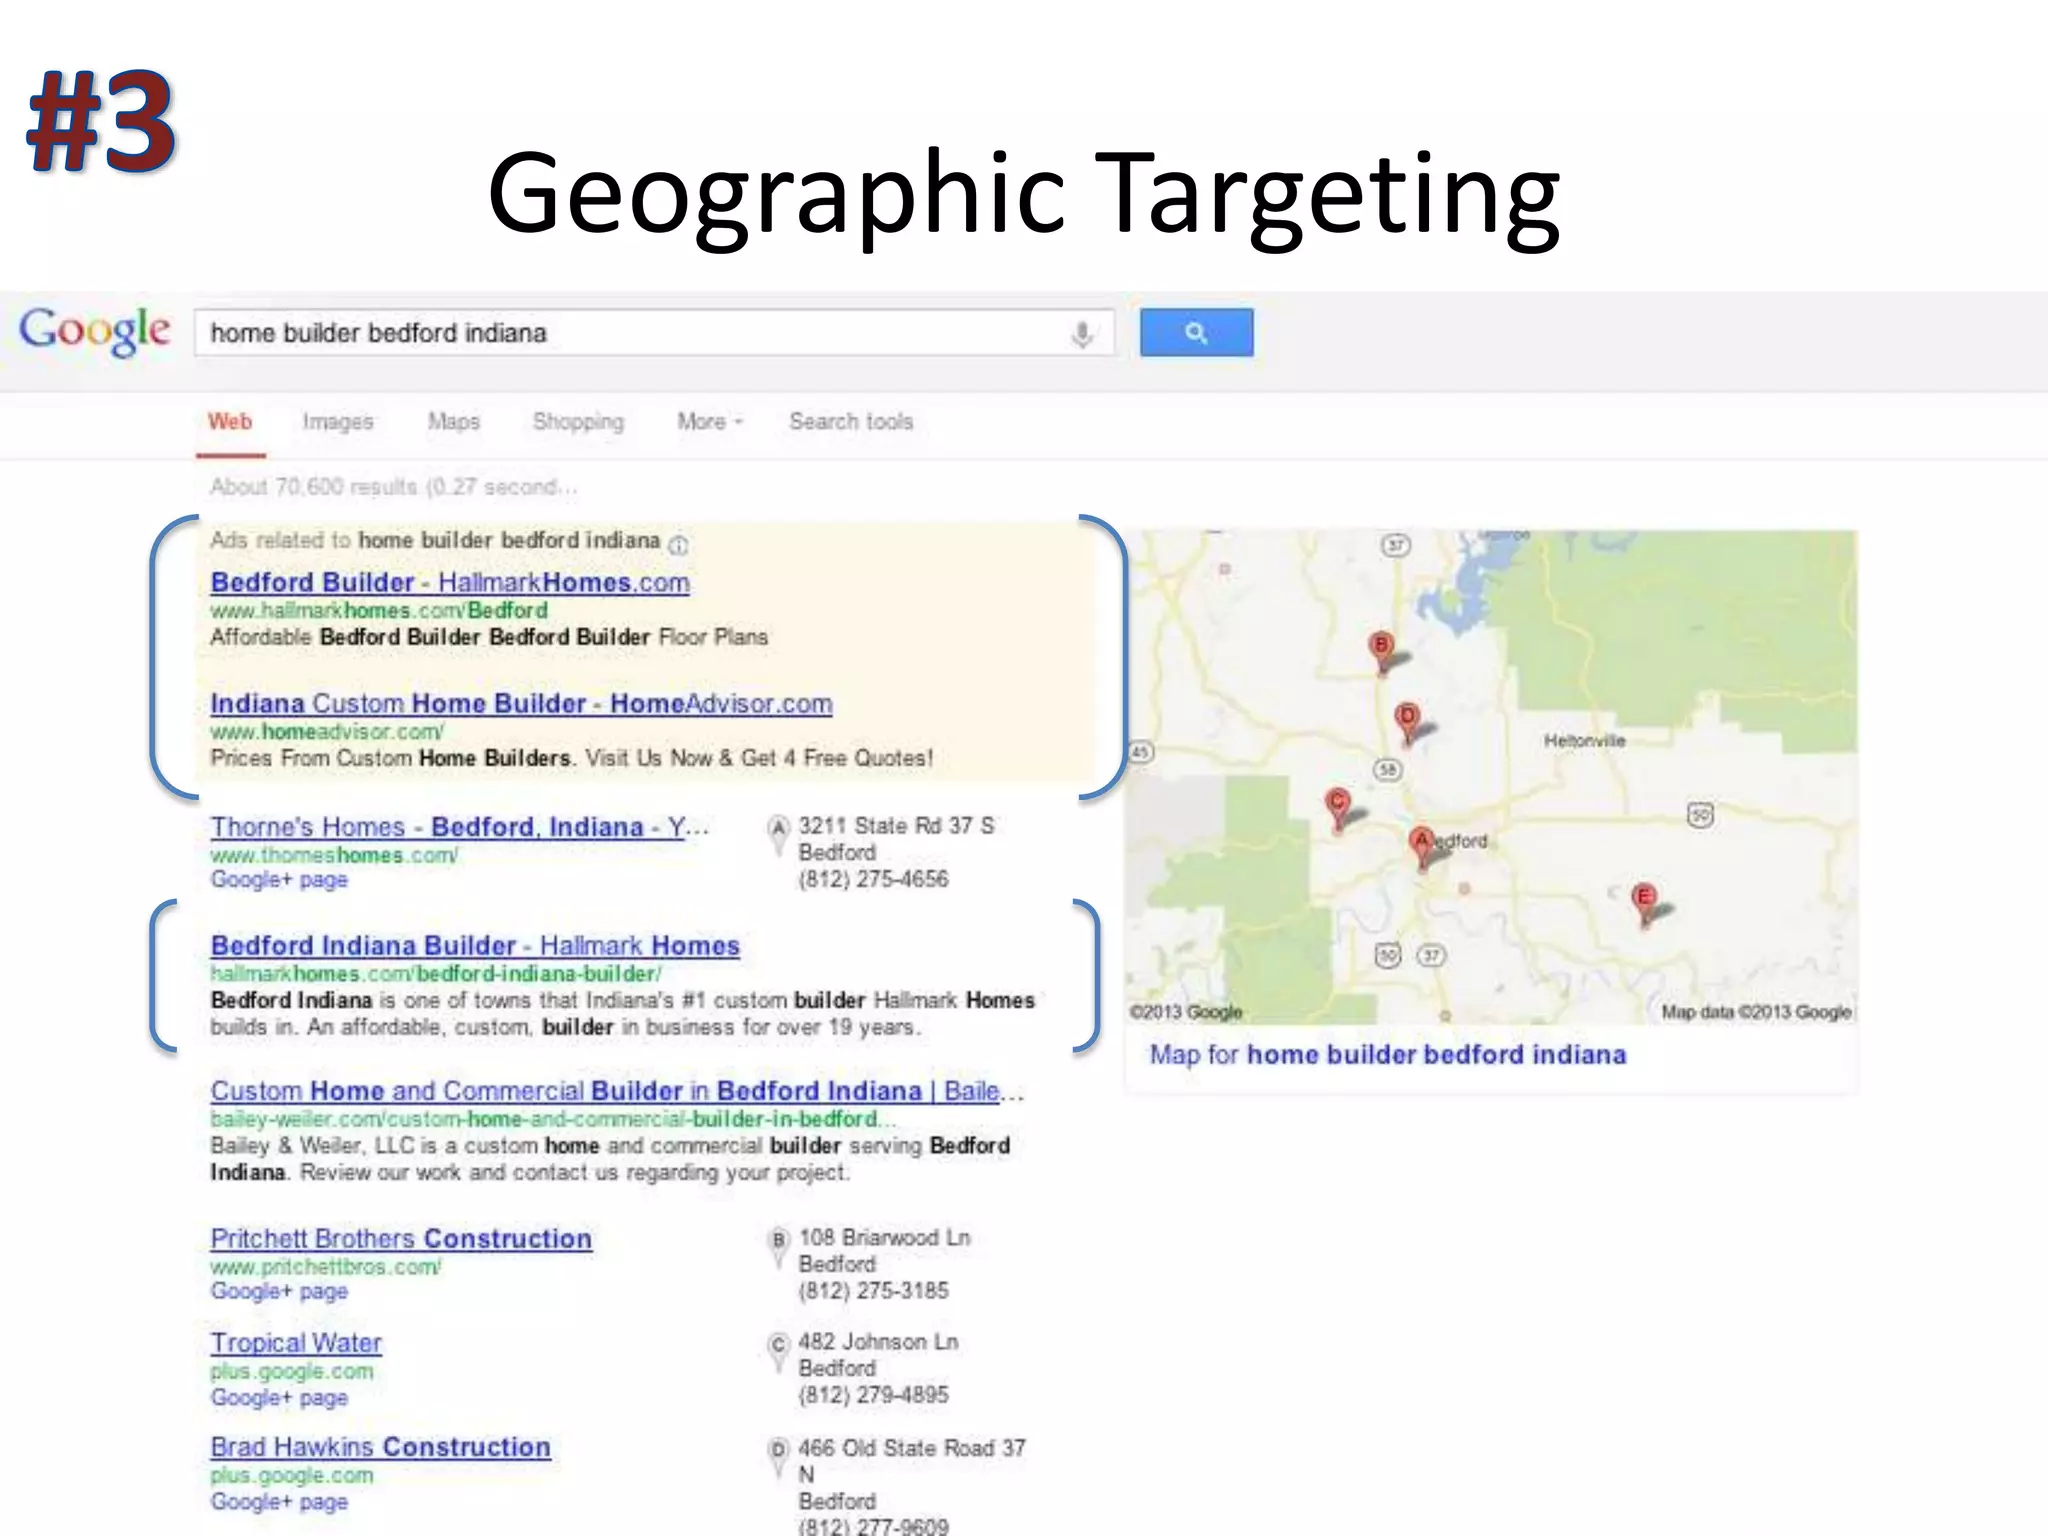Viewport: 2048px width, 1536px height.
Task: Open Bedford Indiana Builder - Hallmark Homes result
Action: tap(475, 946)
